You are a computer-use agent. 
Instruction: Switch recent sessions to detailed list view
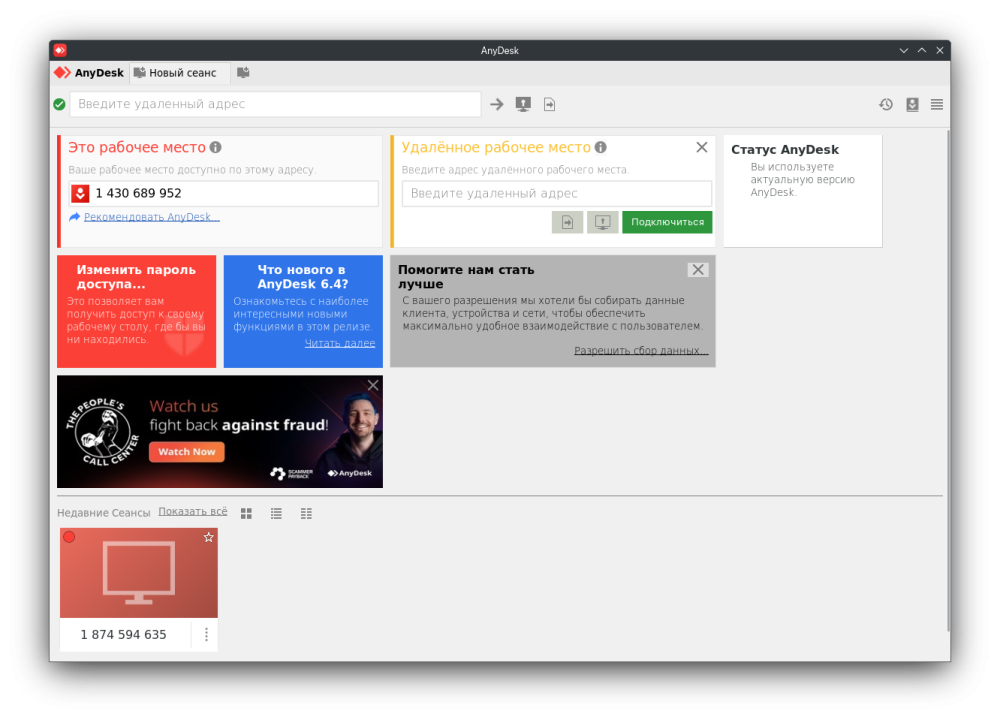pos(306,513)
